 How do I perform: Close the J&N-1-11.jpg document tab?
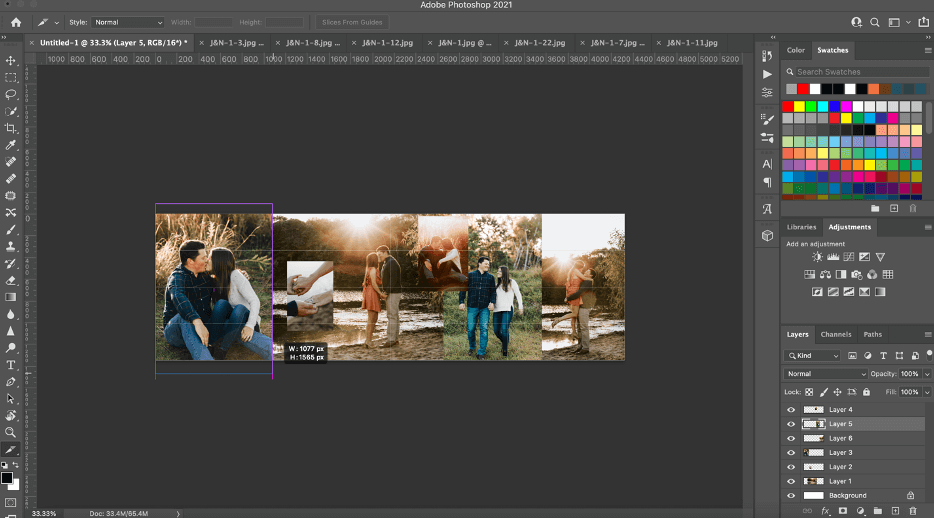click(658, 43)
